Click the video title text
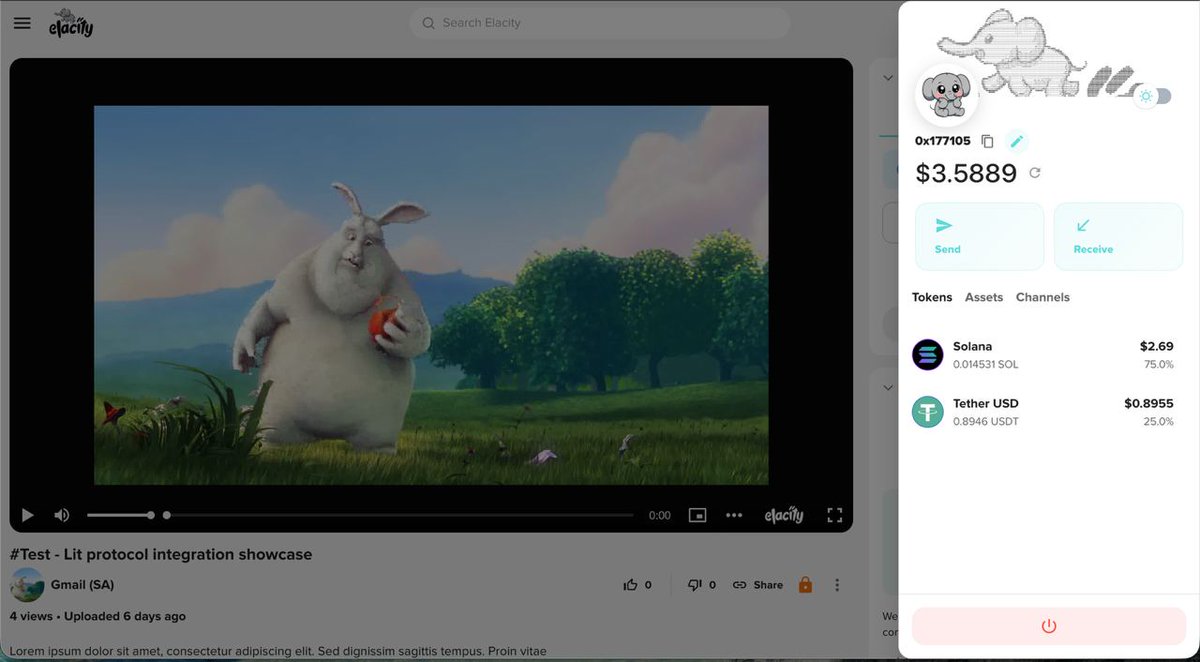The height and width of the screenshot is (662, 1200). point(161,554)
